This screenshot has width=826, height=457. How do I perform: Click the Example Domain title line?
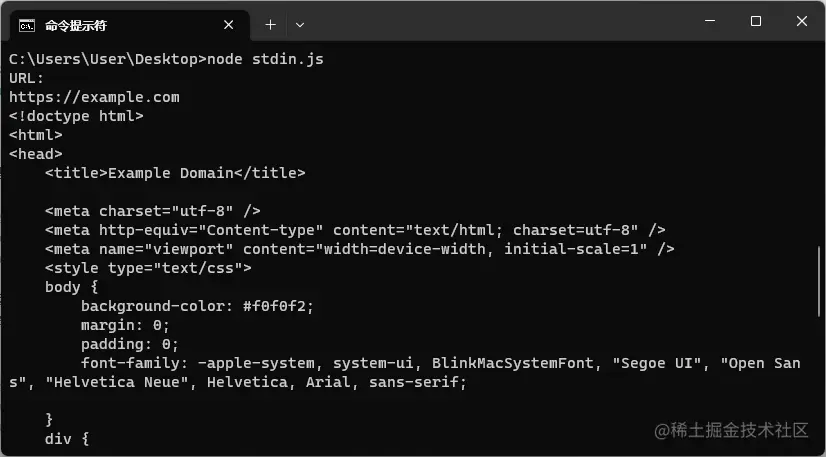175,173
